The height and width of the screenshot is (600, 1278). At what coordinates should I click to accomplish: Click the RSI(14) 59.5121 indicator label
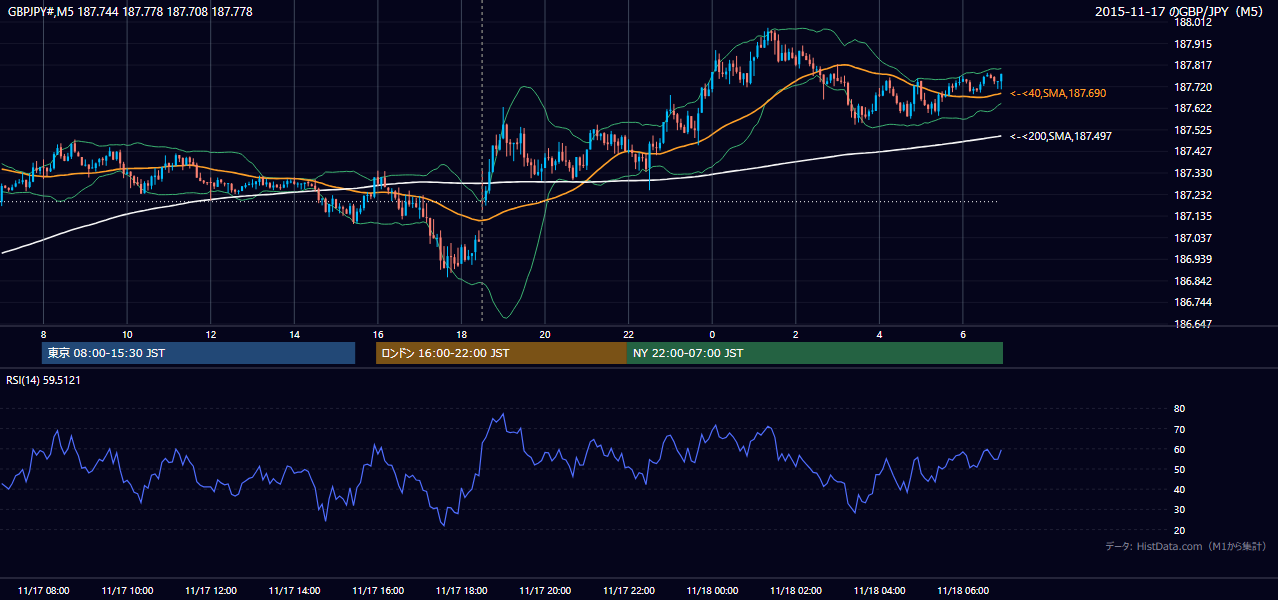click(x=43, y=380)
